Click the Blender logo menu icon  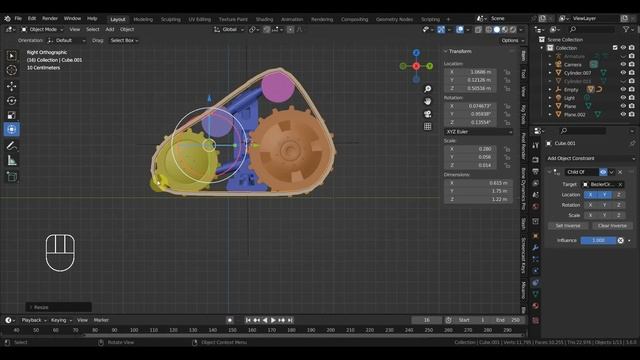coord(7,18)
